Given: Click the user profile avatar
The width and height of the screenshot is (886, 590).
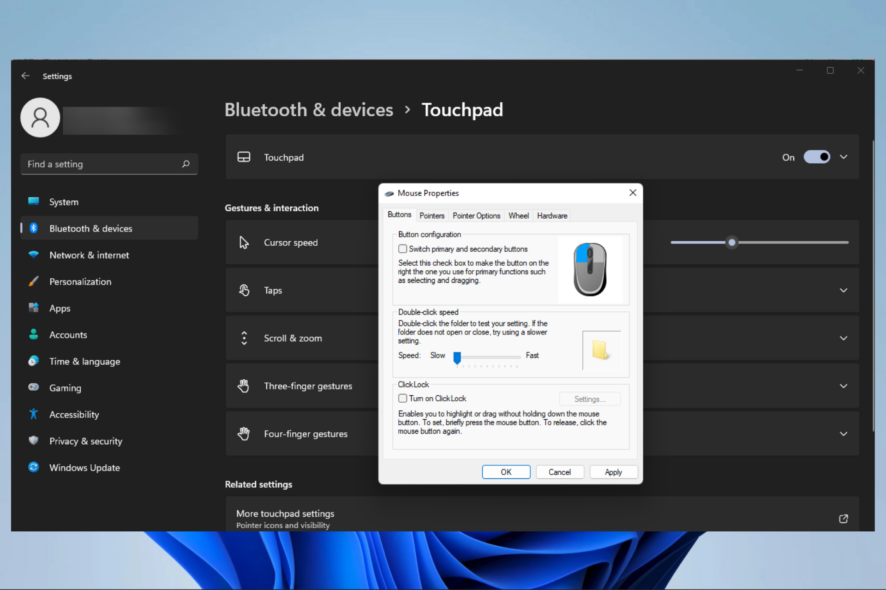Looking at the screenshot, I should (x=40, y=118).
